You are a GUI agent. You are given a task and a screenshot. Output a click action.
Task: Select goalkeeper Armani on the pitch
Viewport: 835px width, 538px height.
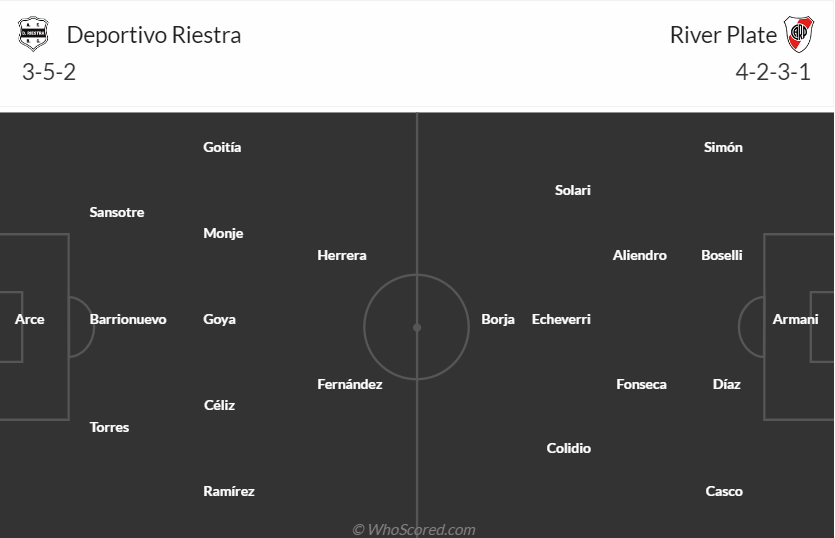pos(795,320)
